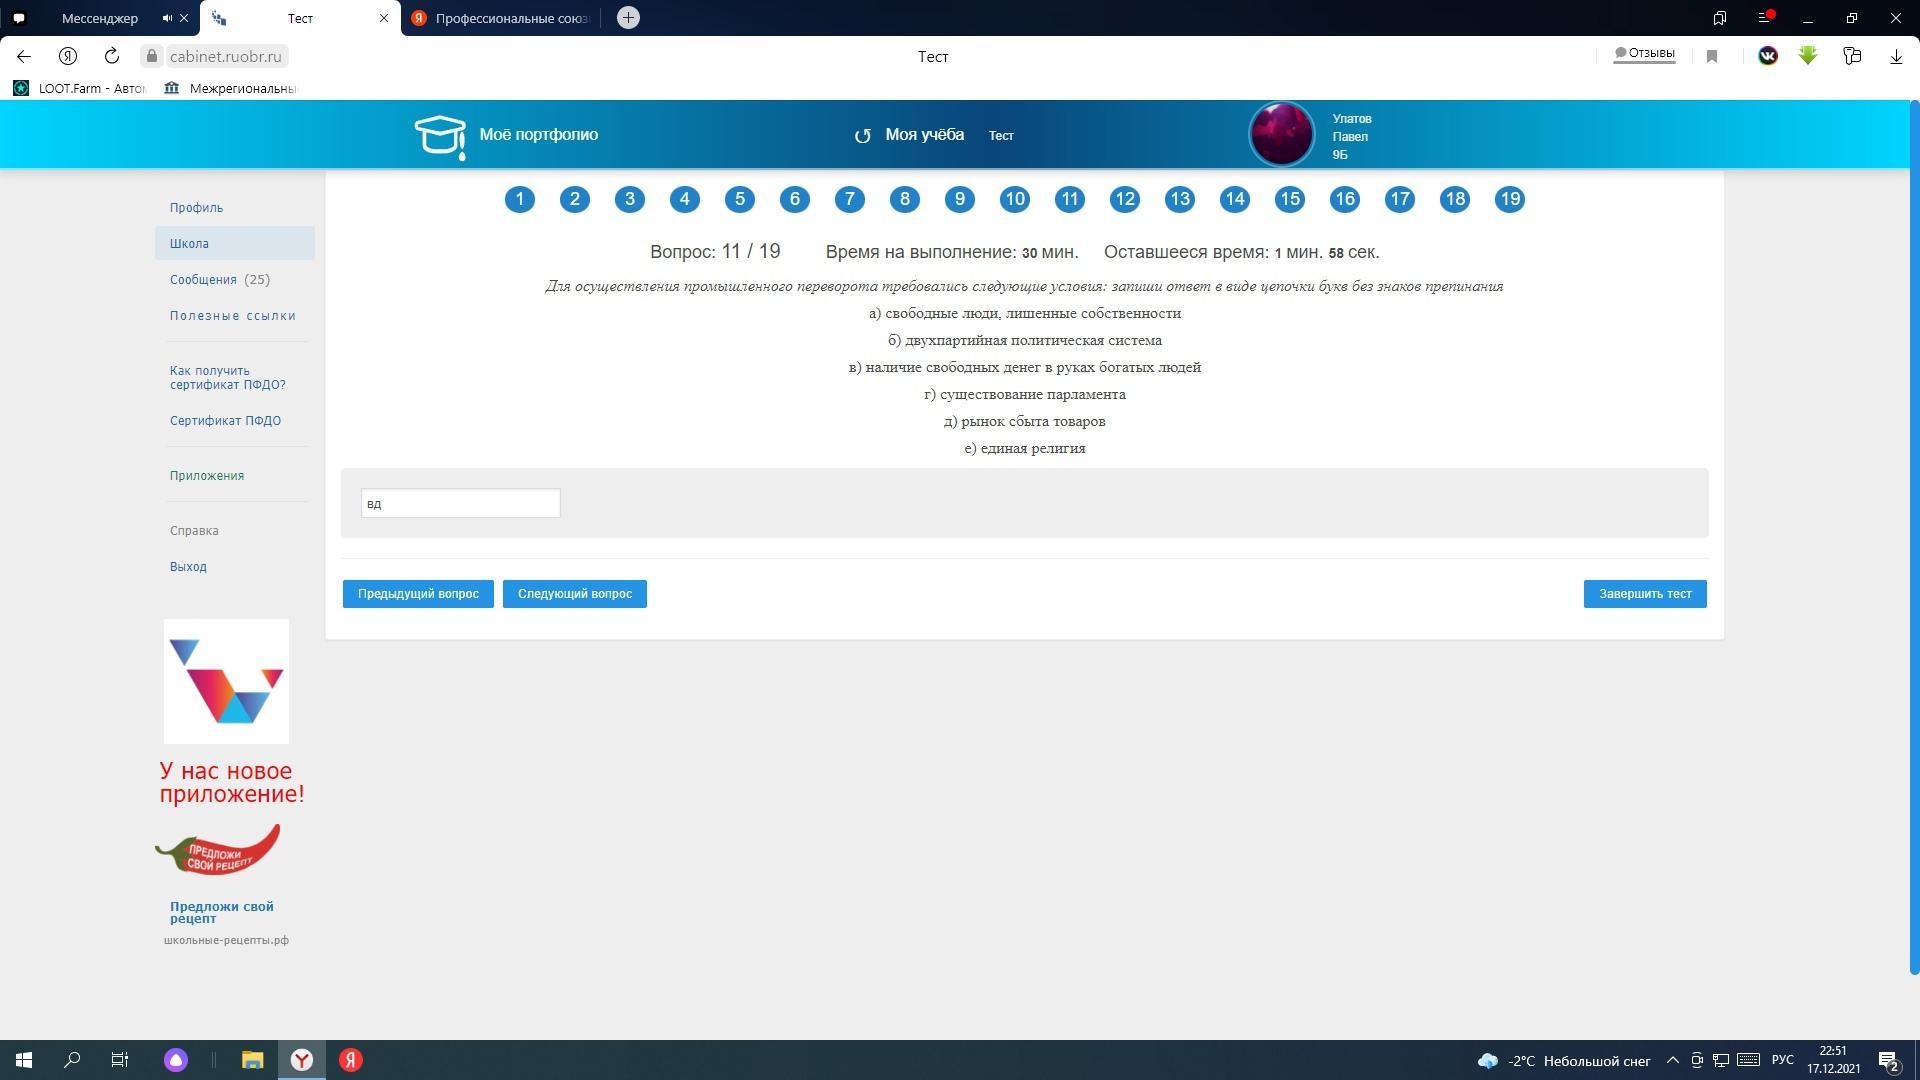The width and height of the screenshot is (1920, 1080).
Task: Click the green download arrow extension
Action: [x=1808, y=56]
